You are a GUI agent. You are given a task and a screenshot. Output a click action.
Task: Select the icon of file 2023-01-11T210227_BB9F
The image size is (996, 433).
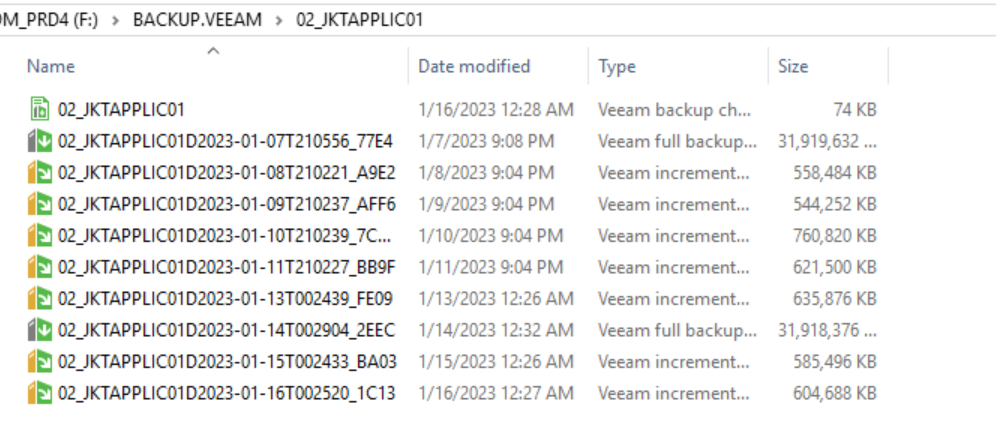(x=39, y=267)
